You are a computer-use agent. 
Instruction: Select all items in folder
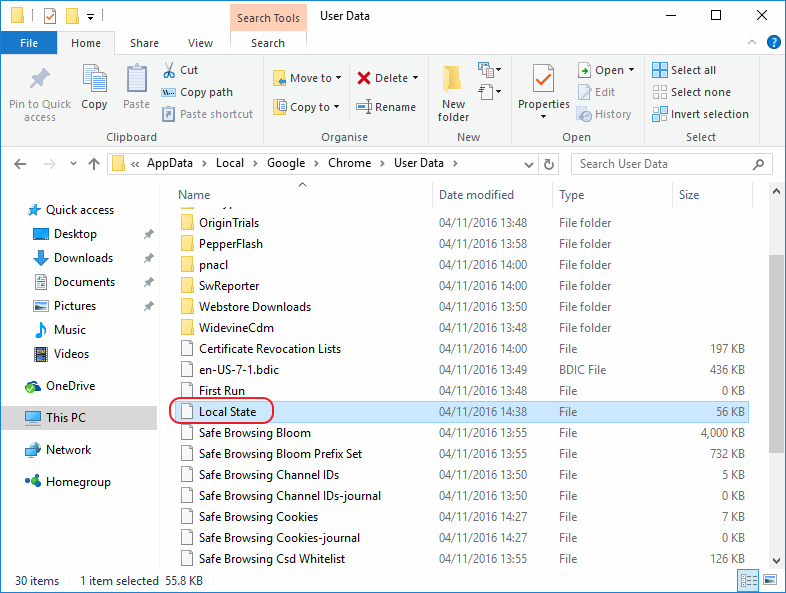click(684, 70)
